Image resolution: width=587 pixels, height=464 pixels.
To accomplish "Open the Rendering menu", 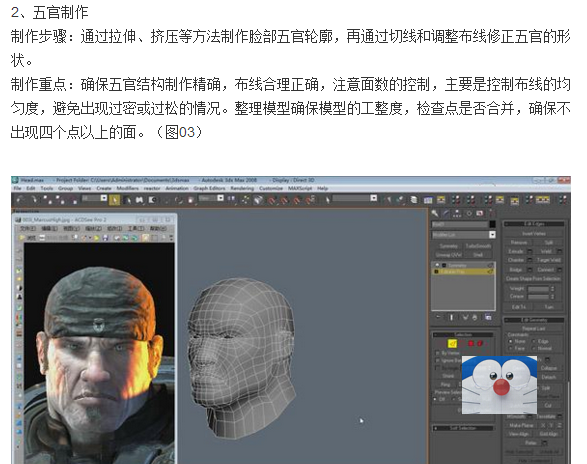I will click(242, 188).
